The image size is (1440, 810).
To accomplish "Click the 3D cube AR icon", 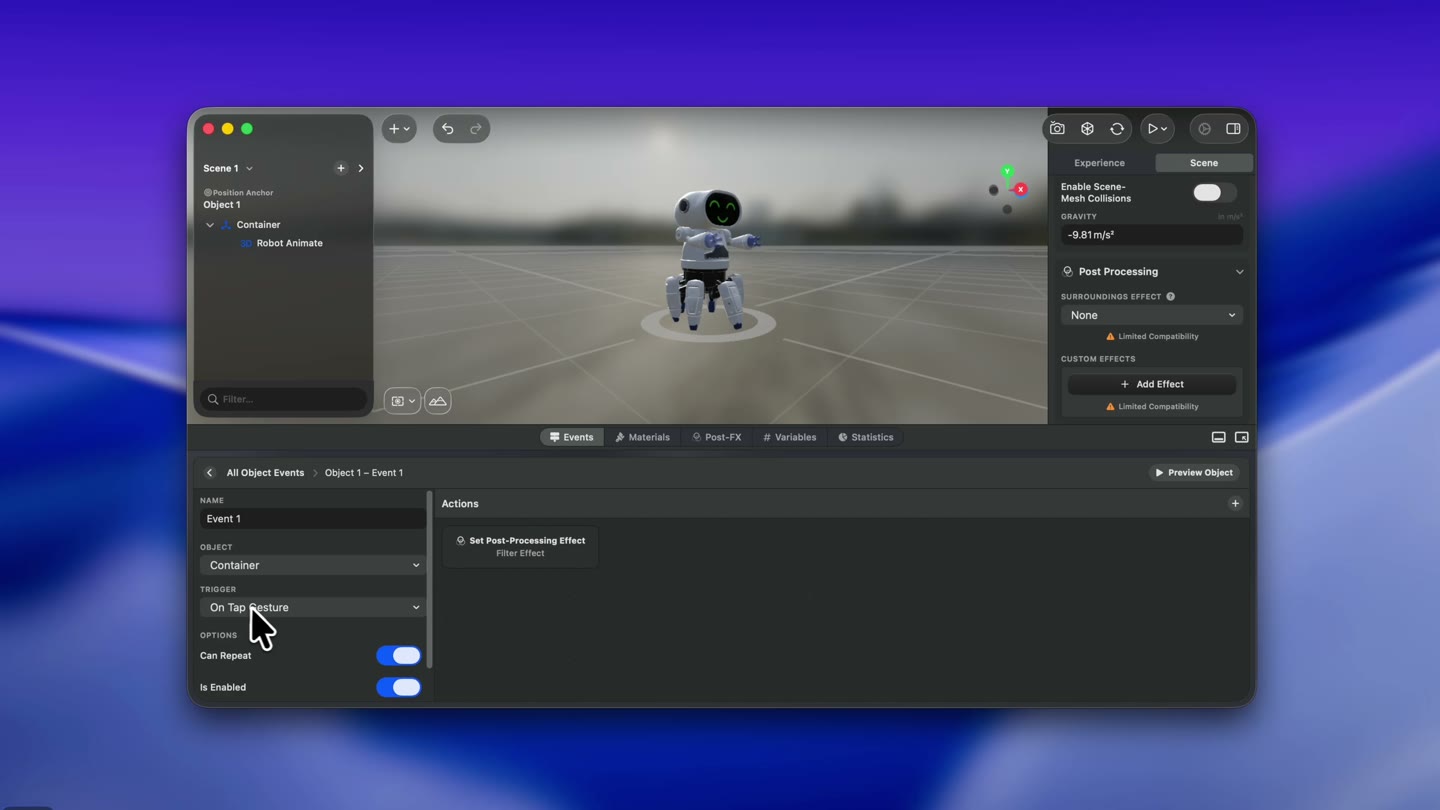I will click(1087, 129).
